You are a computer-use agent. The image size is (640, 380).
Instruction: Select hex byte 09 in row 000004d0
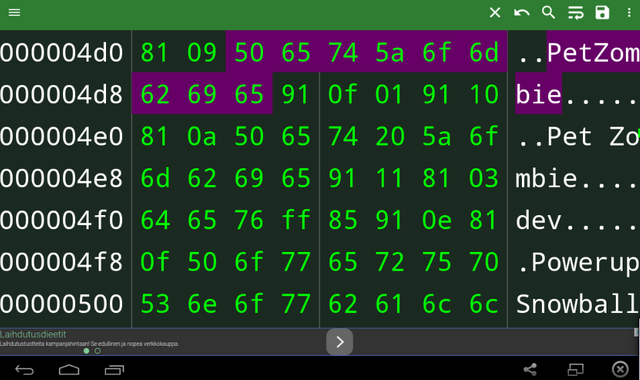coord(202,53)
